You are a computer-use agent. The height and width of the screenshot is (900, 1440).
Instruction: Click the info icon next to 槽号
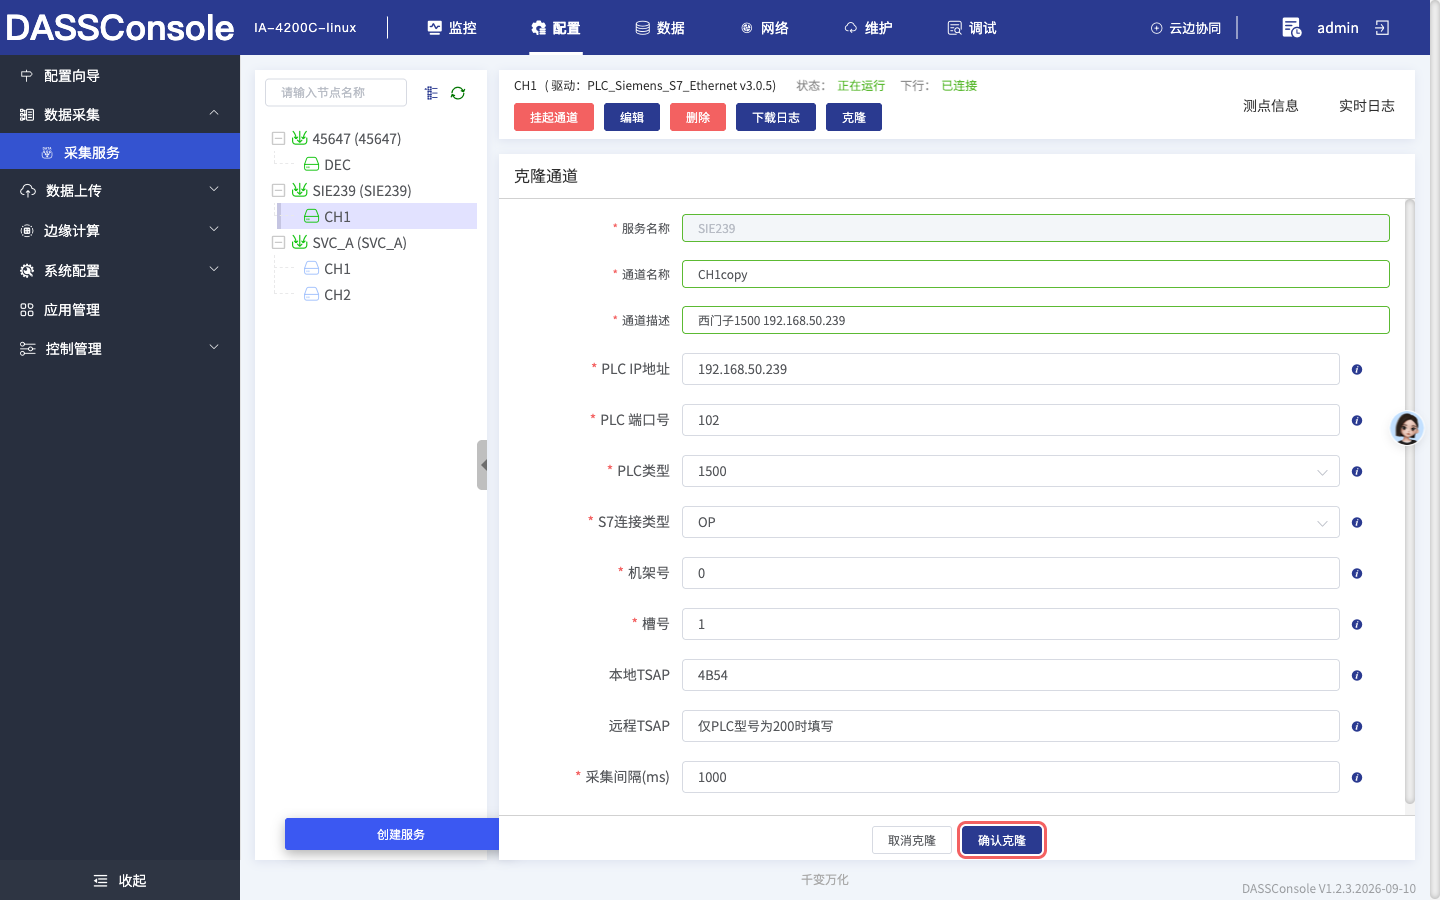coord(1357,625)
